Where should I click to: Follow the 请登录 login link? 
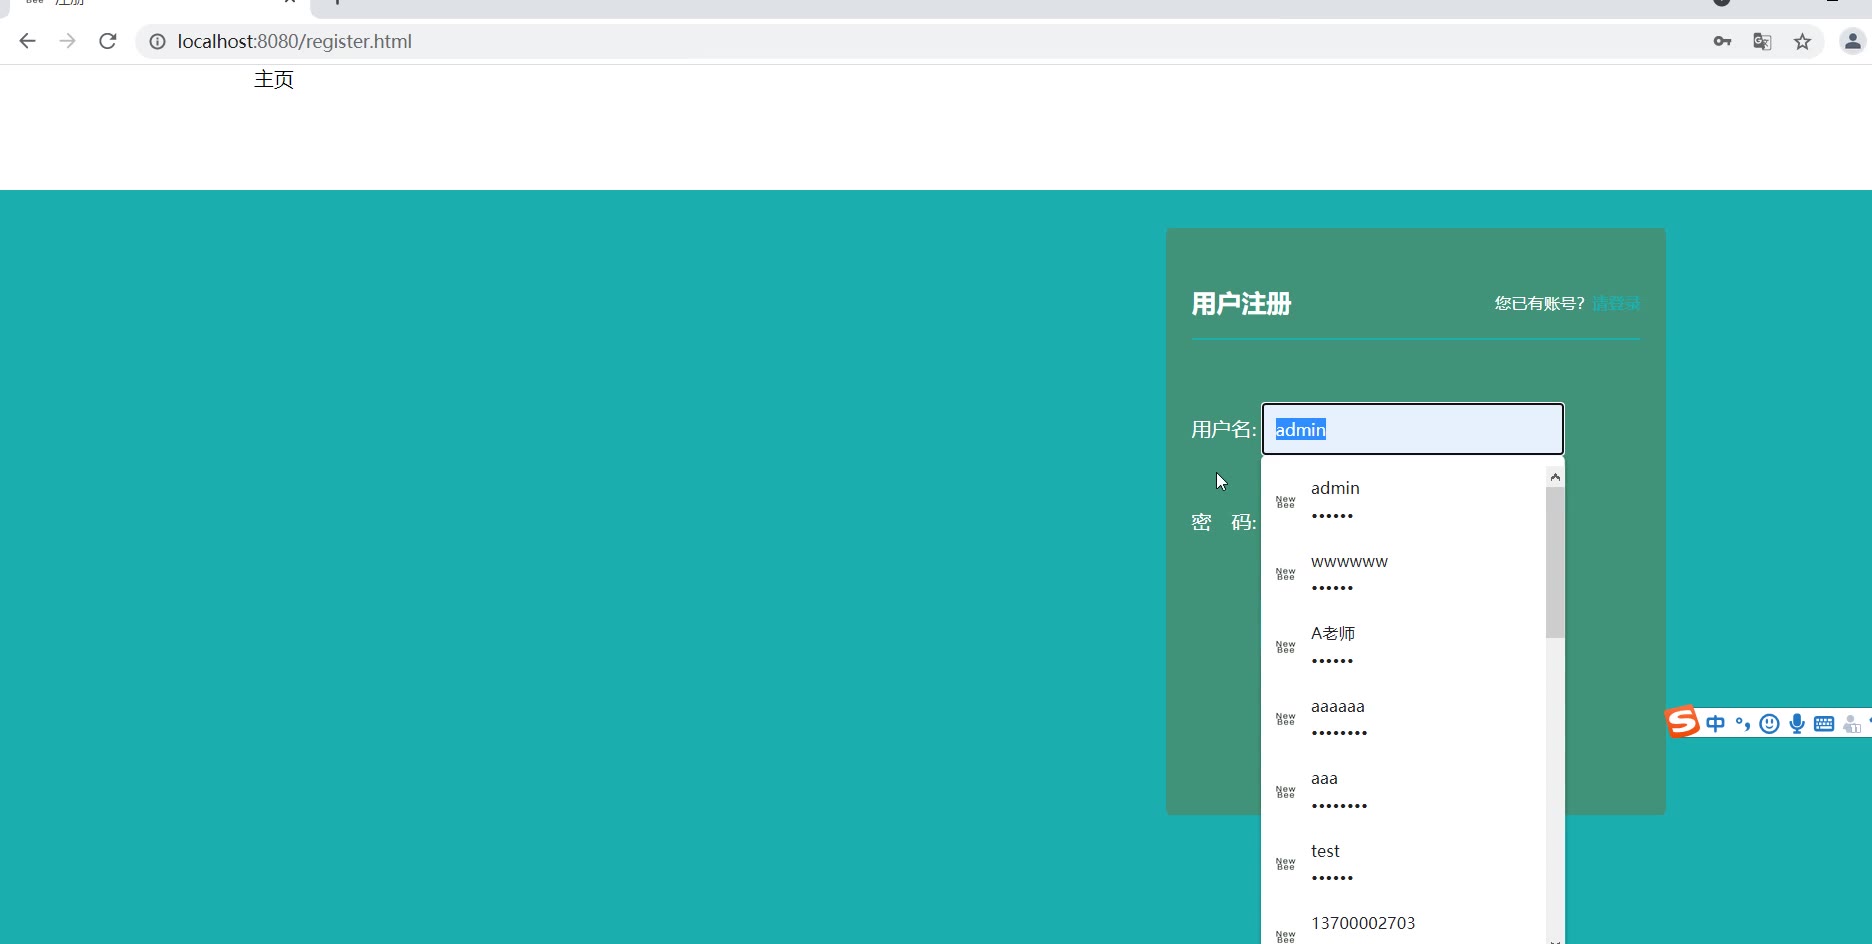pyautogui.click(x=1616, y=303)
